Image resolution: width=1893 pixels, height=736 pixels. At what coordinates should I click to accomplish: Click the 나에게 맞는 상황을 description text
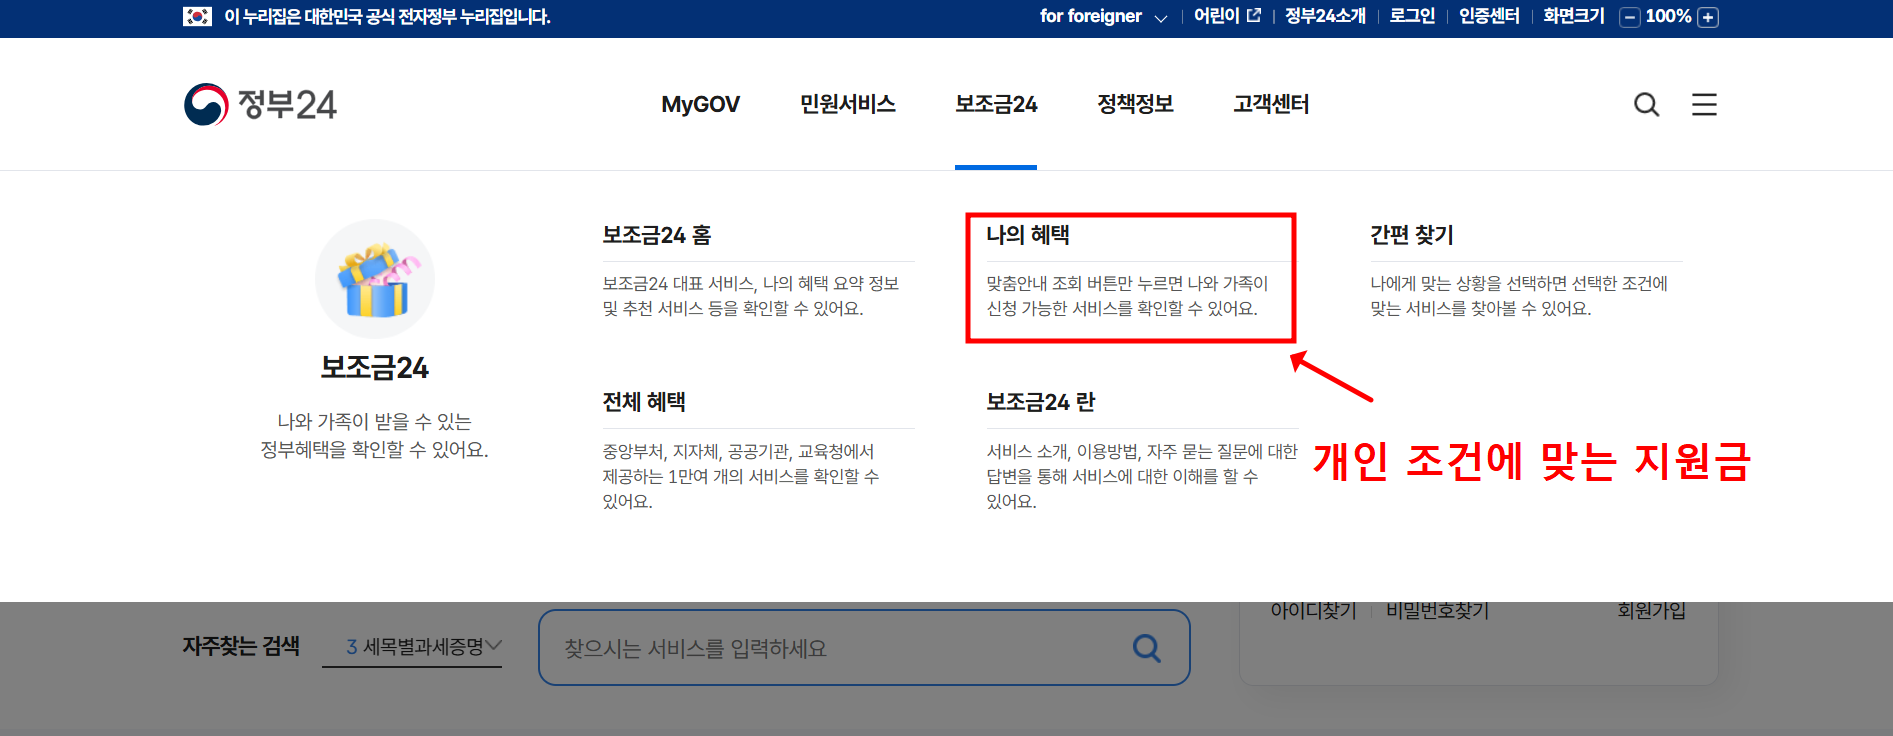(x=1519, y=296)
